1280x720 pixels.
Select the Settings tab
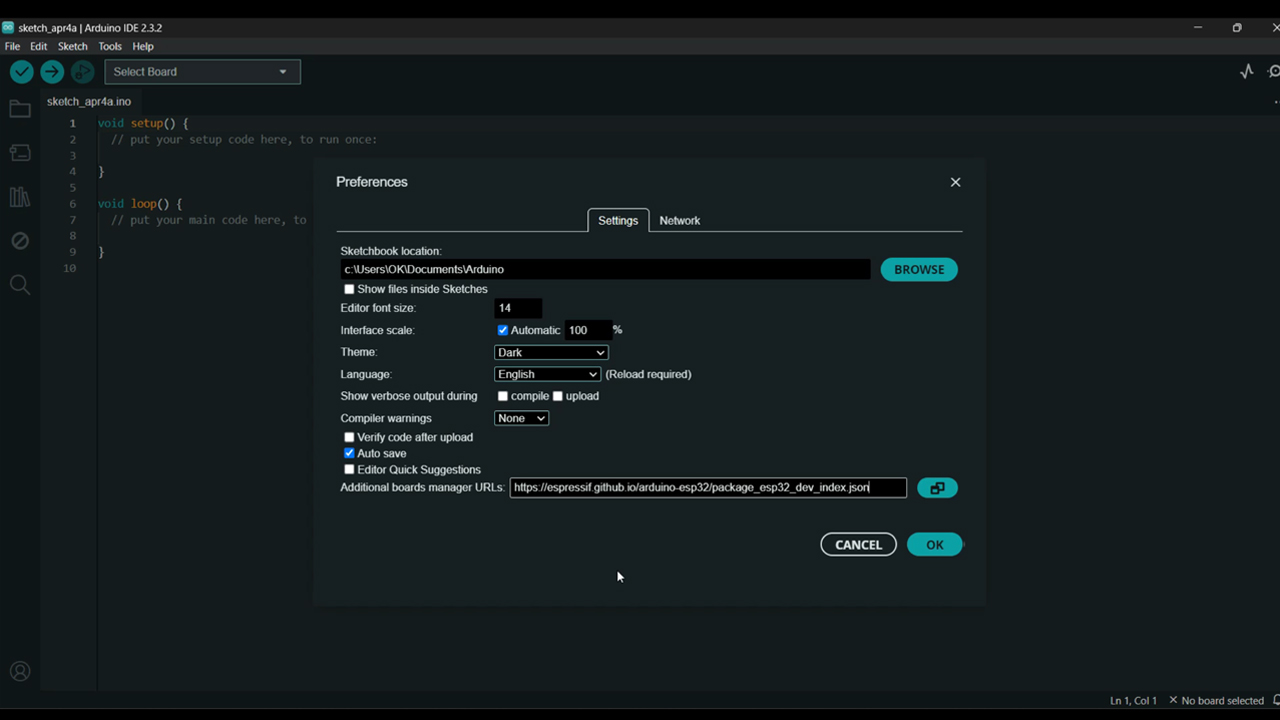(x=618, y=220)
